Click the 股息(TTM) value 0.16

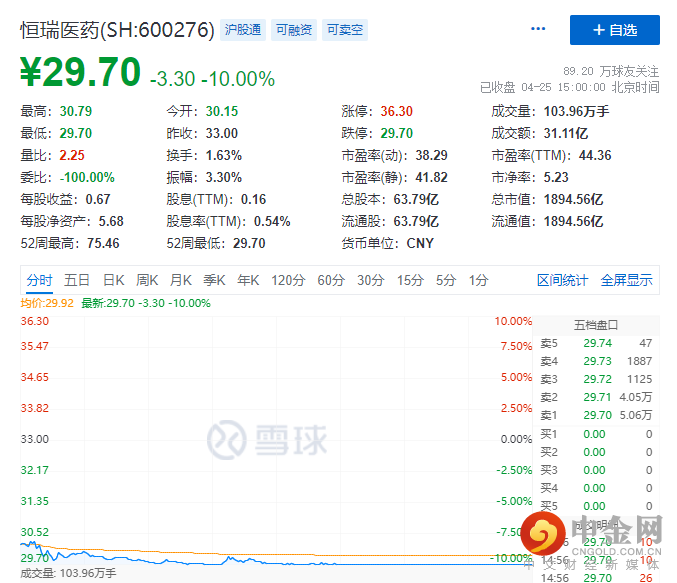tap(253, 200)
